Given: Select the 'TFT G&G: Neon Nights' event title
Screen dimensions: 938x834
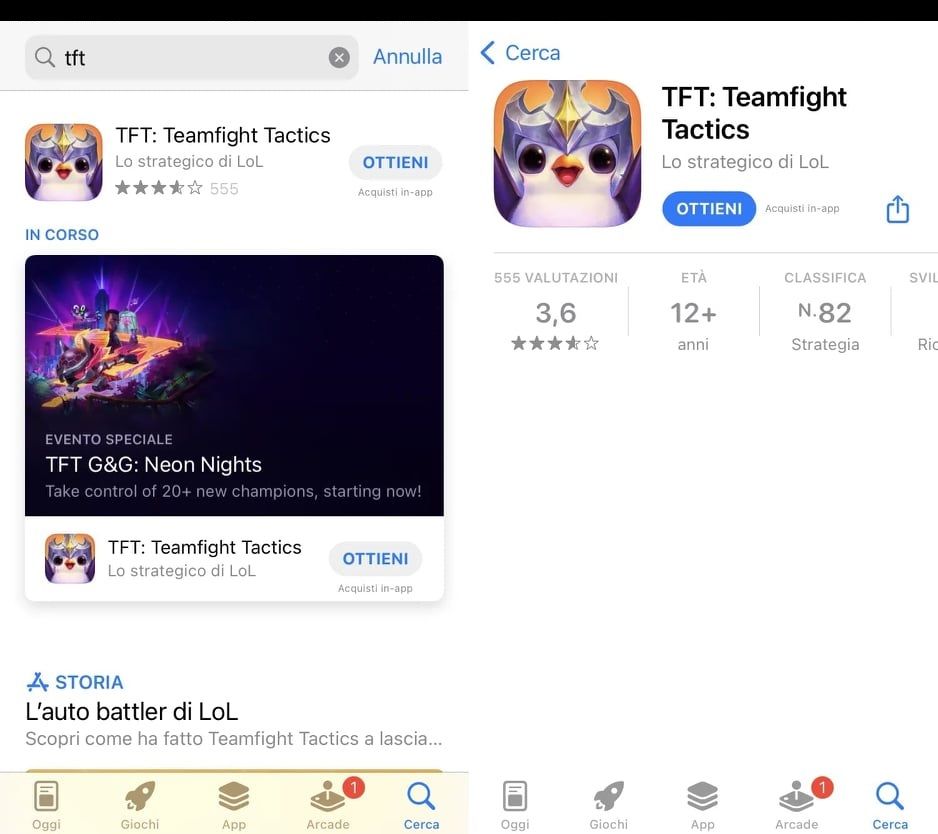Looking at the screenshot, I should pos(154,464).
